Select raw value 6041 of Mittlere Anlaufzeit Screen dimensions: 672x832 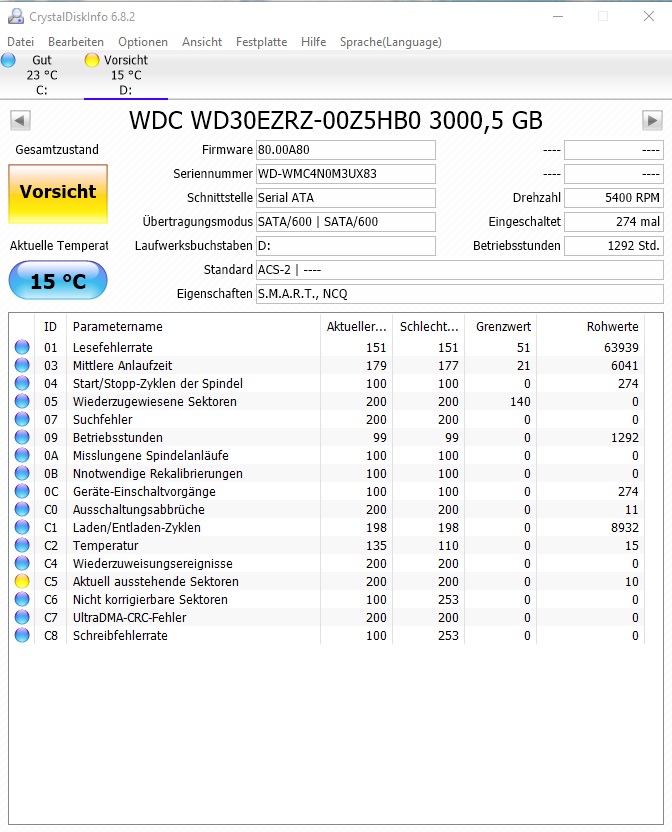[x=625, y=366]
